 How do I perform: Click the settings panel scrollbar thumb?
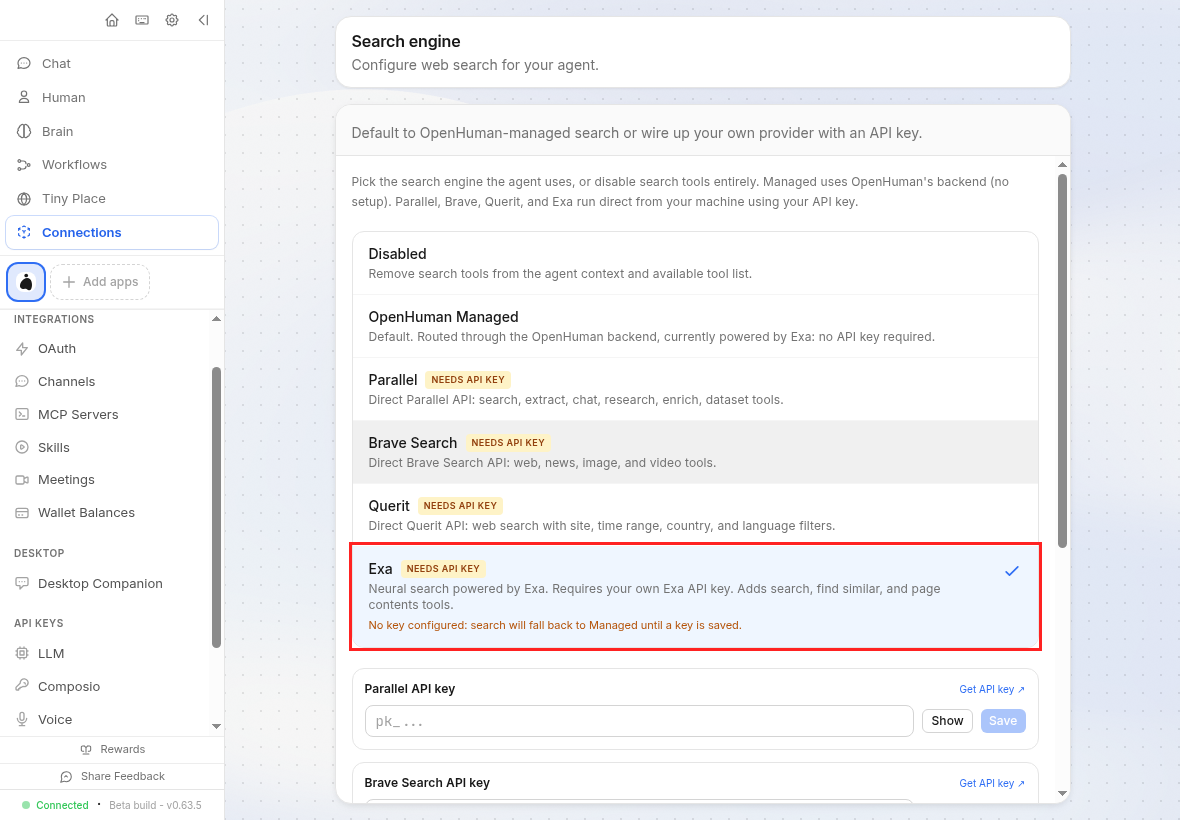point(1063,361)
